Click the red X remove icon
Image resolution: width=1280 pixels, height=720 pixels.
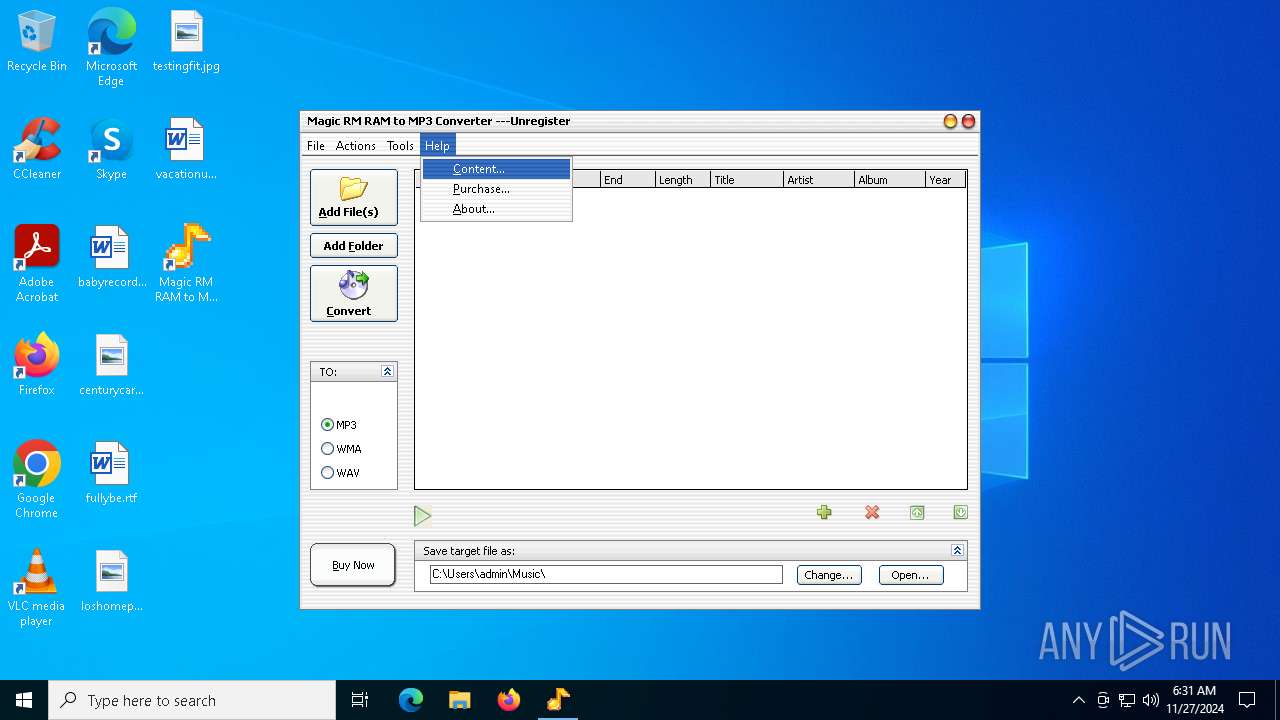point(872,512)
